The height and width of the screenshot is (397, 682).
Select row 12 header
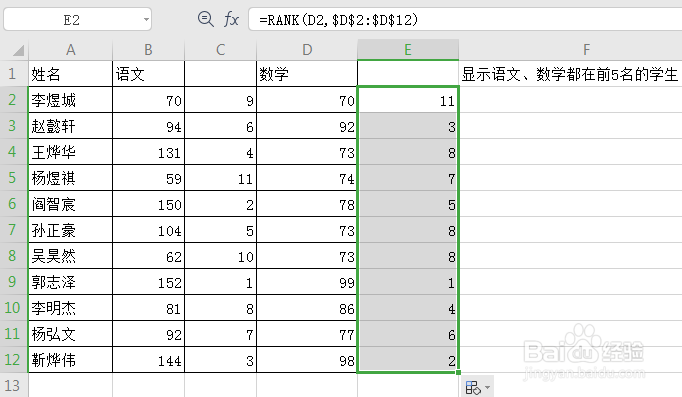point(14,360)
